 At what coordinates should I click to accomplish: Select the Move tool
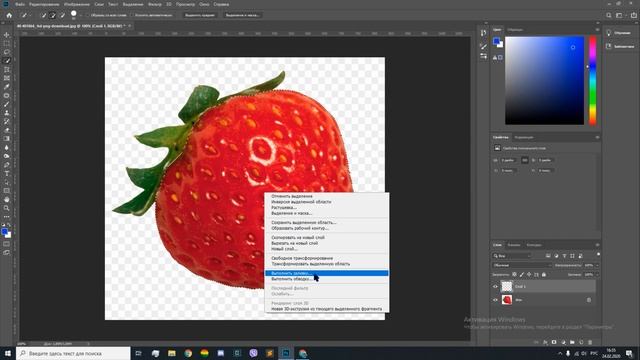click(7, 35)
